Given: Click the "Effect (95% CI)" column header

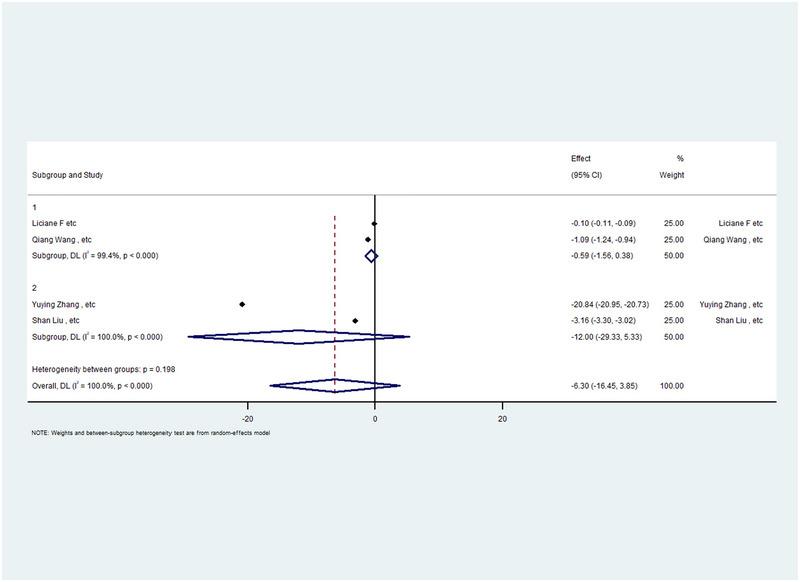Looking at the screenshot, I should 580,167.
